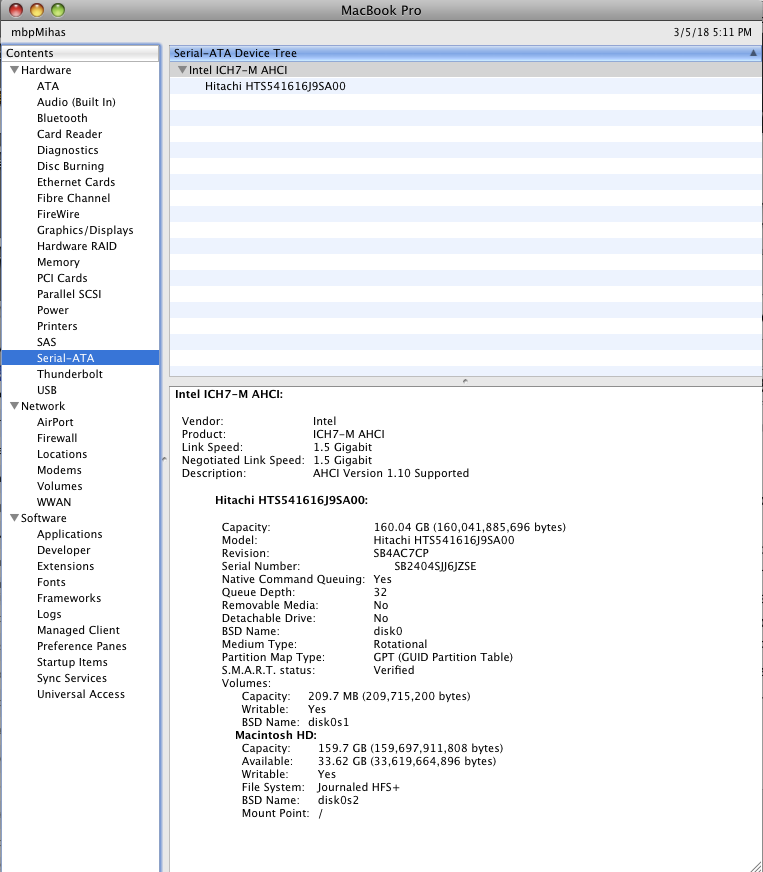The height and width of the screenshot is (872, 763).
Task: Open Printers item
Action: [57, 326]
